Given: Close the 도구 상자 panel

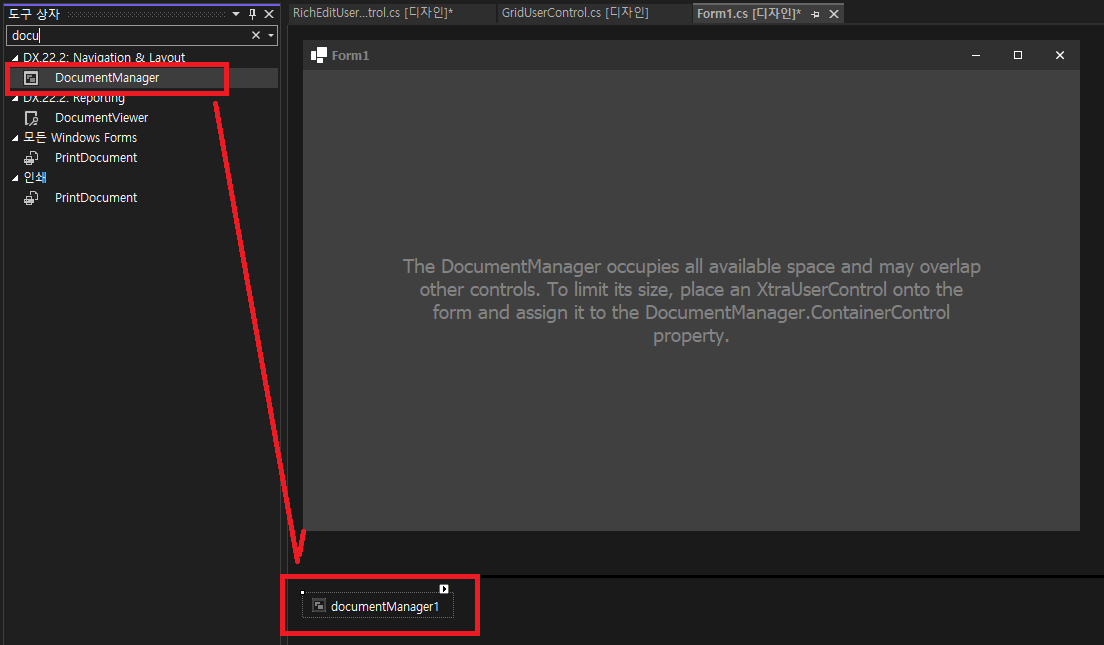Looking at the screenshot, I should coord(269,13).
